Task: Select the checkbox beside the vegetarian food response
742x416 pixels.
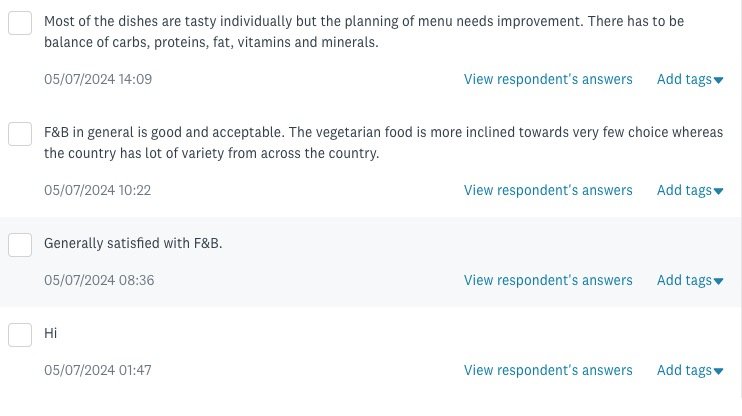Action: (x=20, y=133)
